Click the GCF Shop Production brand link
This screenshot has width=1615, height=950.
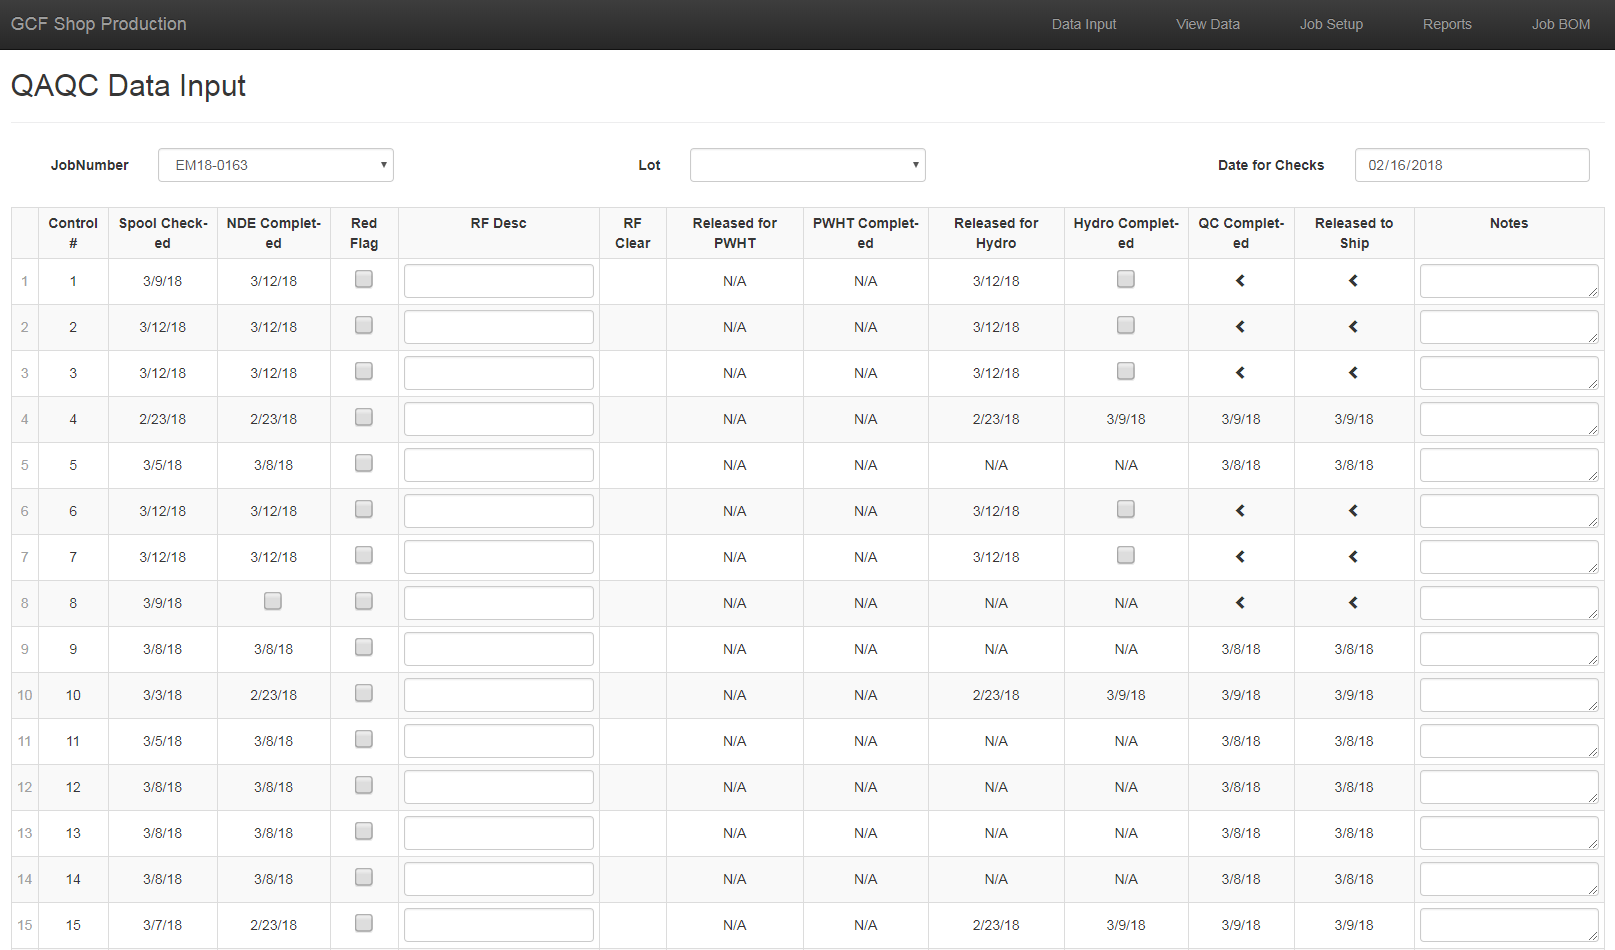[99, 24]
